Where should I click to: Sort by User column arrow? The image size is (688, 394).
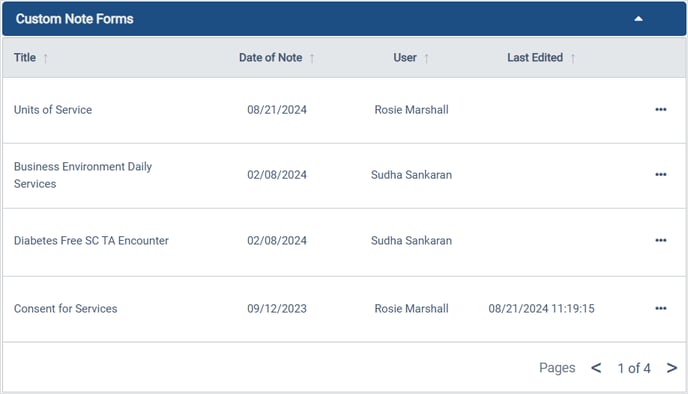pos(426,58)
